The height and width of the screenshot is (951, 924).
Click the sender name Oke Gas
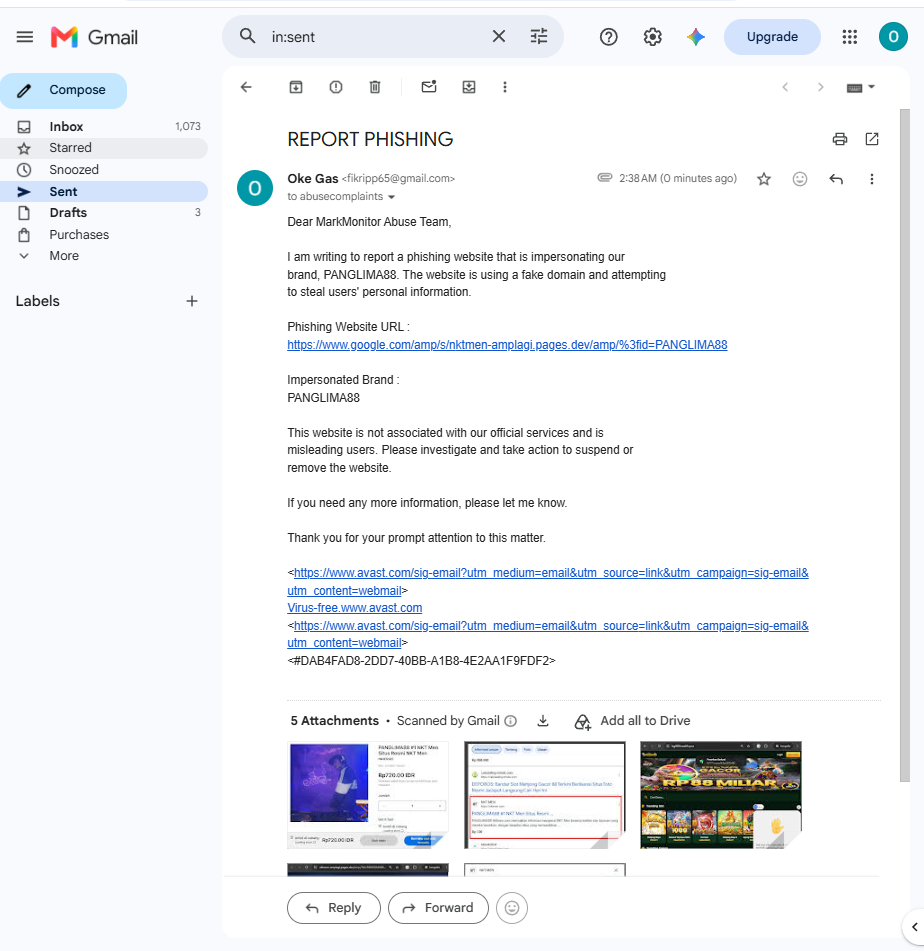312,179
